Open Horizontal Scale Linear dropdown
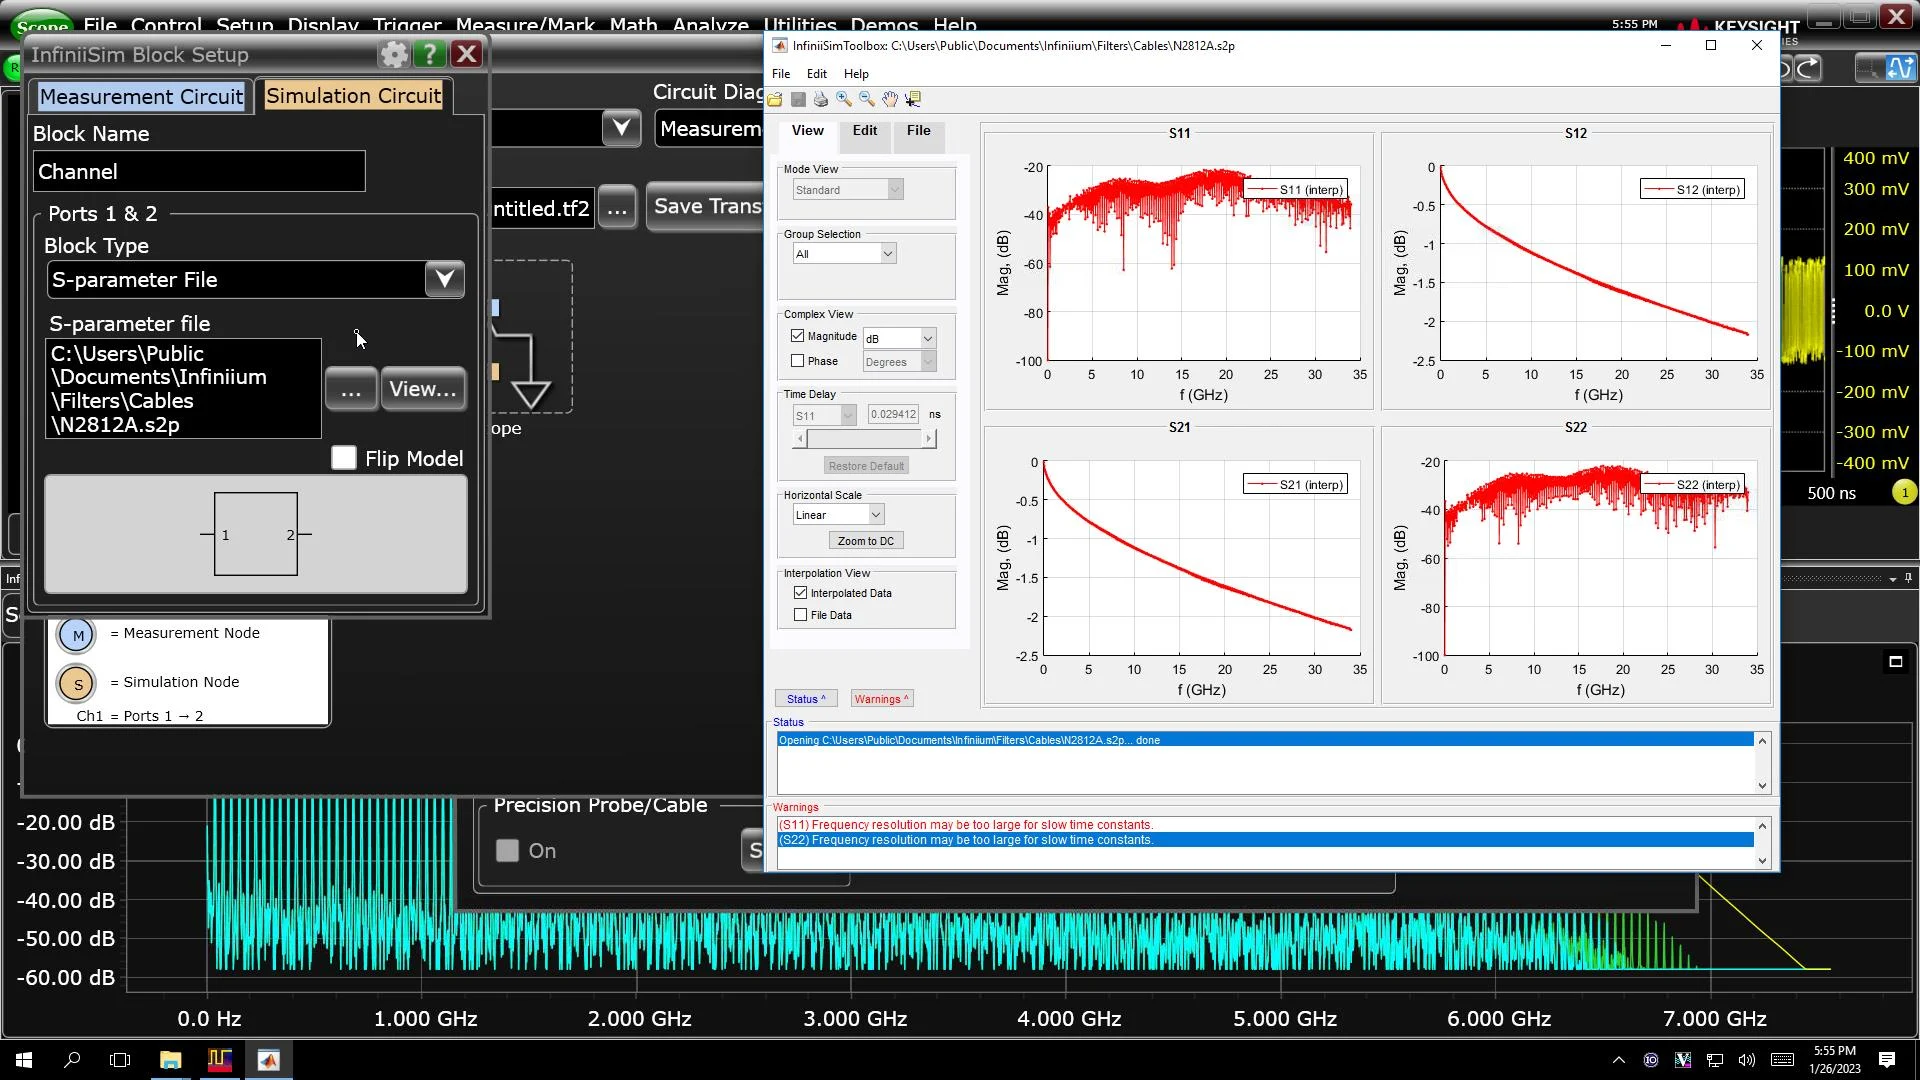This screenshot has height=1080, width=1920. [x=839, y=515]
